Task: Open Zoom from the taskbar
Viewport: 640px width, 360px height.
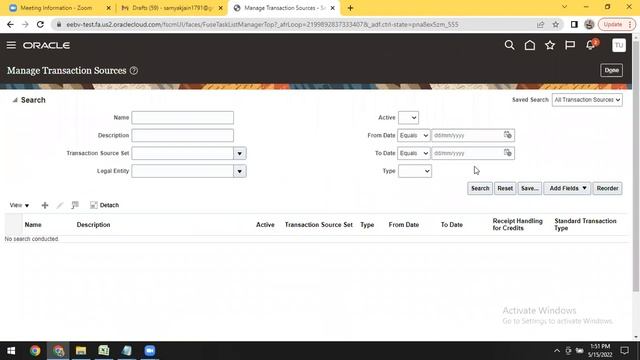Action: pos(150,351)
